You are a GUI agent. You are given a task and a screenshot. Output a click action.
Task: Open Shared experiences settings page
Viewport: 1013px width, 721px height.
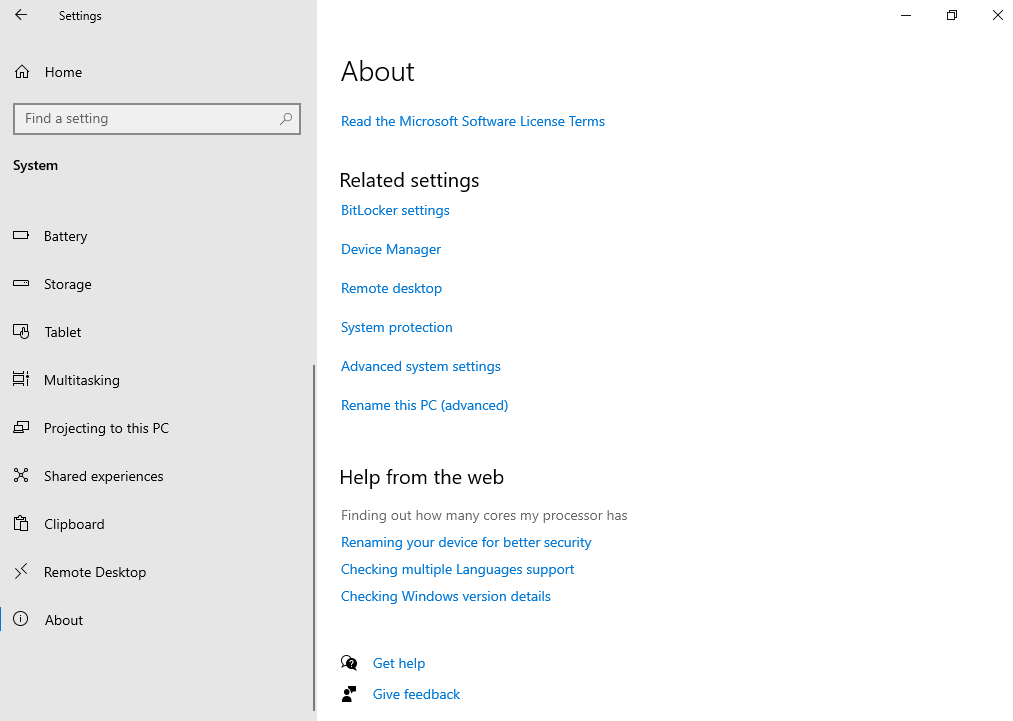point(103,476)
